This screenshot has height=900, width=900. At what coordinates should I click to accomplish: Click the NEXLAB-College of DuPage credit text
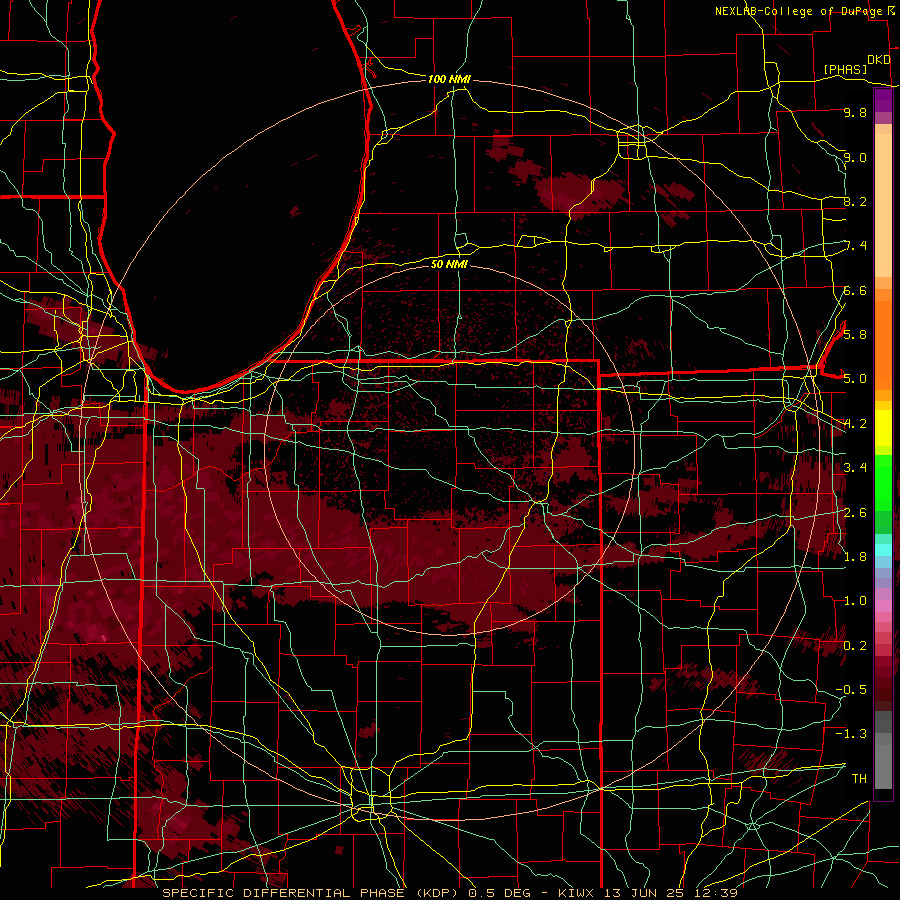[x=798, y=11]
